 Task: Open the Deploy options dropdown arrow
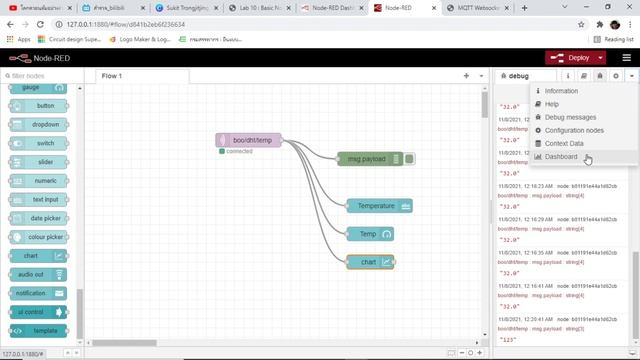(x=600, y=58)
